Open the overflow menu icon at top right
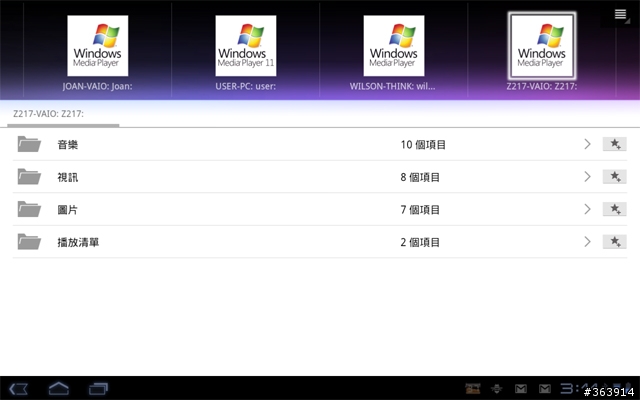The width and height of the screenshot is (640, 400). [620, 14]
